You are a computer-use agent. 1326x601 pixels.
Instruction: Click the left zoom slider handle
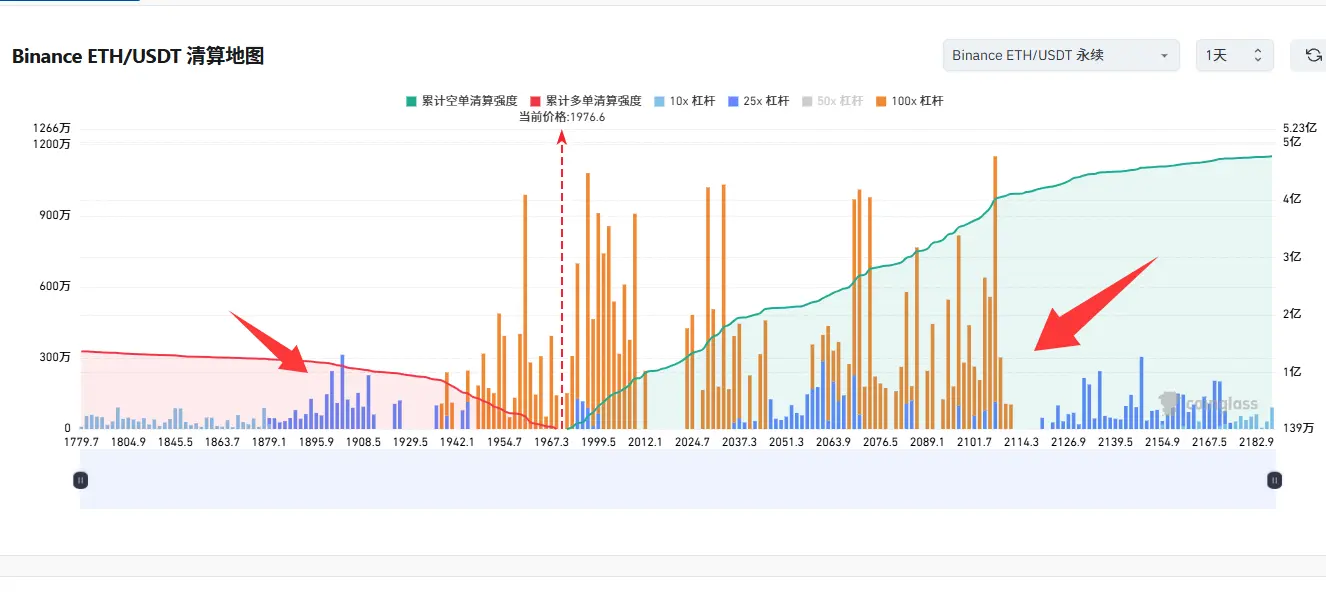click(x=81, y=480)
